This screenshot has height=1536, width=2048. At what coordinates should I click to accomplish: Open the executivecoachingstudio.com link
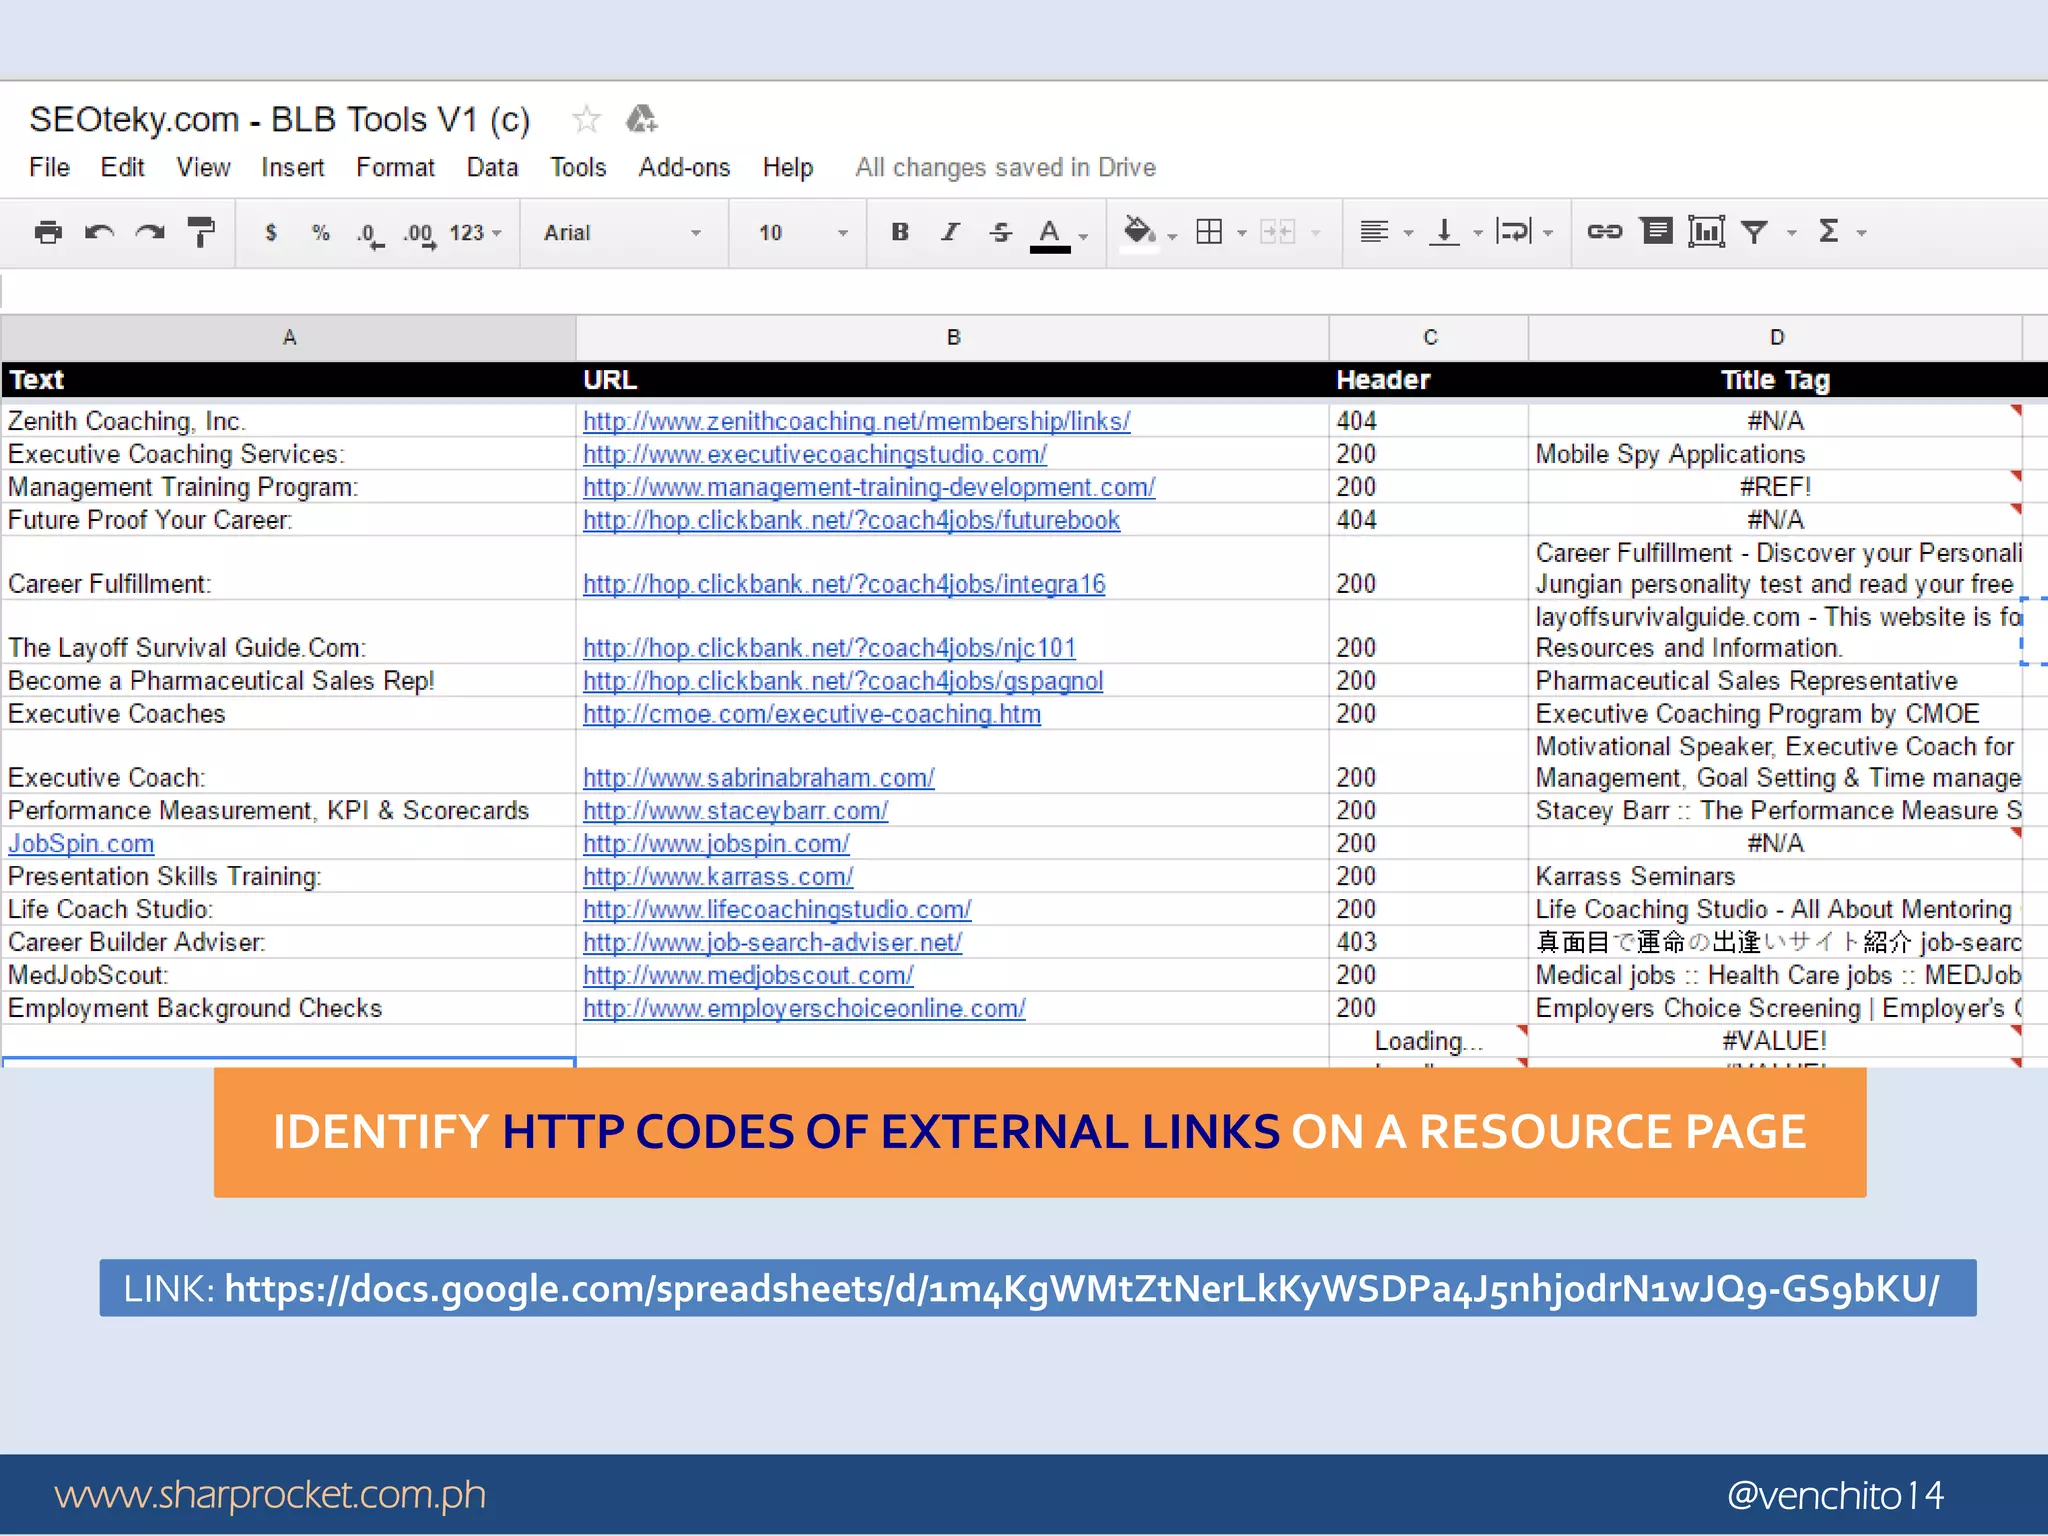pyautogui.click(x=814, y=454)
